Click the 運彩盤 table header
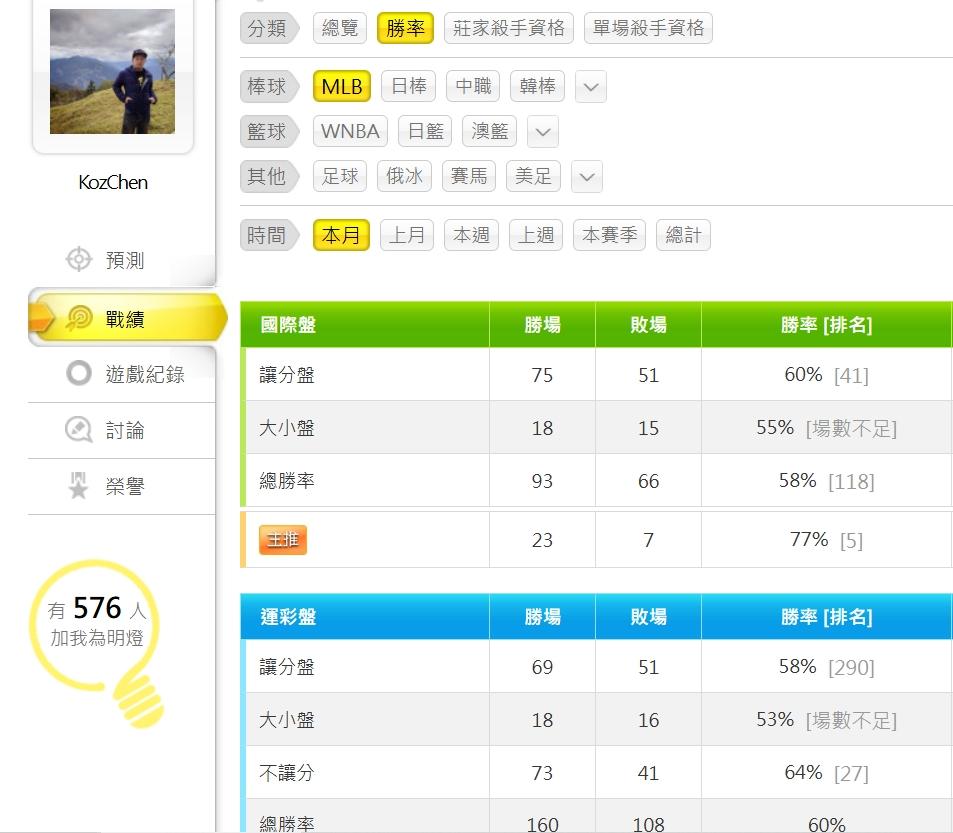The height and width of the screenshot is (833, 953). (288, 617)
